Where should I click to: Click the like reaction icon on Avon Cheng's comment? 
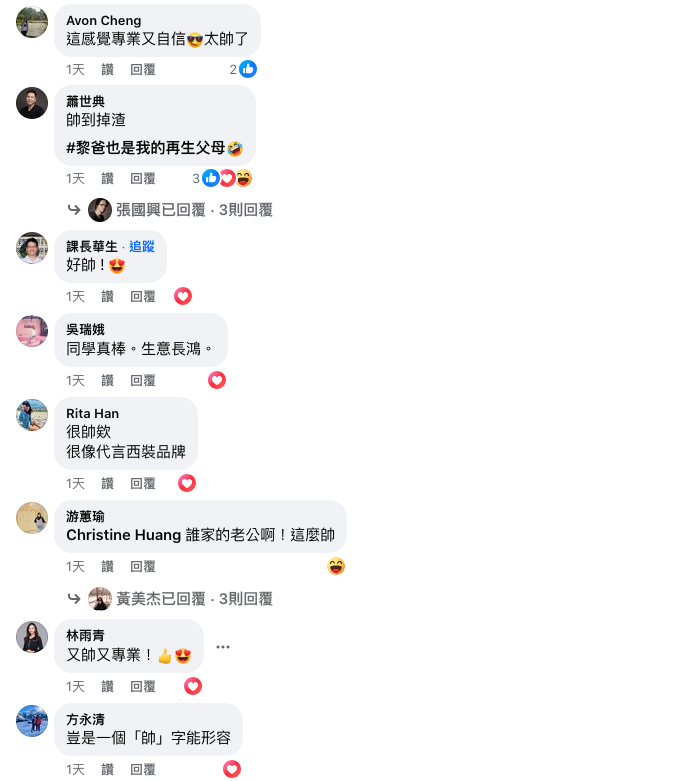coord(248,69)
